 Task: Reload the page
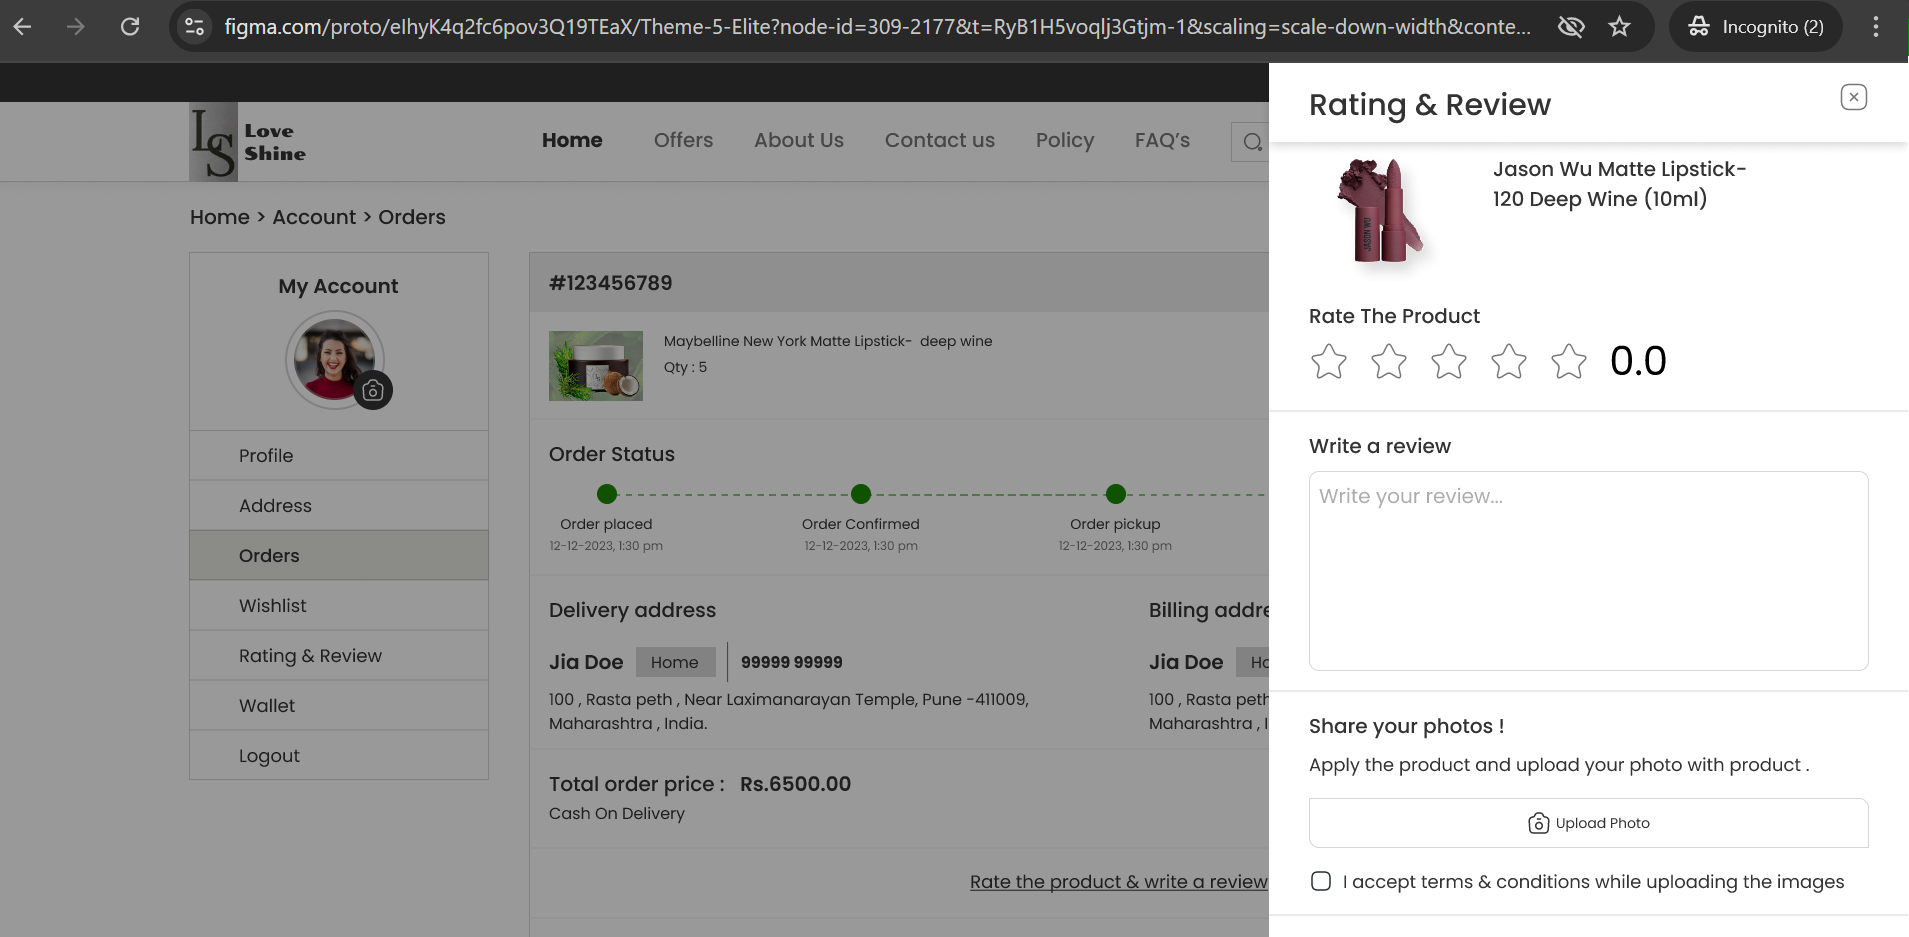(x=130, y=27)
